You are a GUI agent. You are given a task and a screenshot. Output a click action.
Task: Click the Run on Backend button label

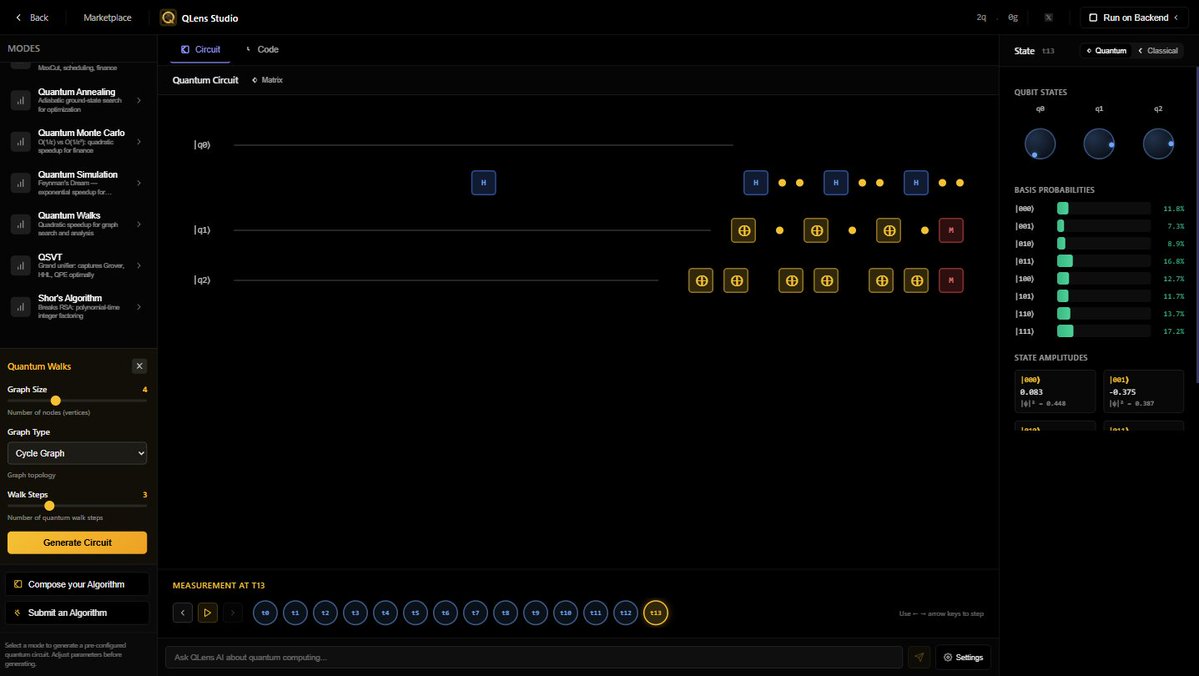tap(1136, 18)
